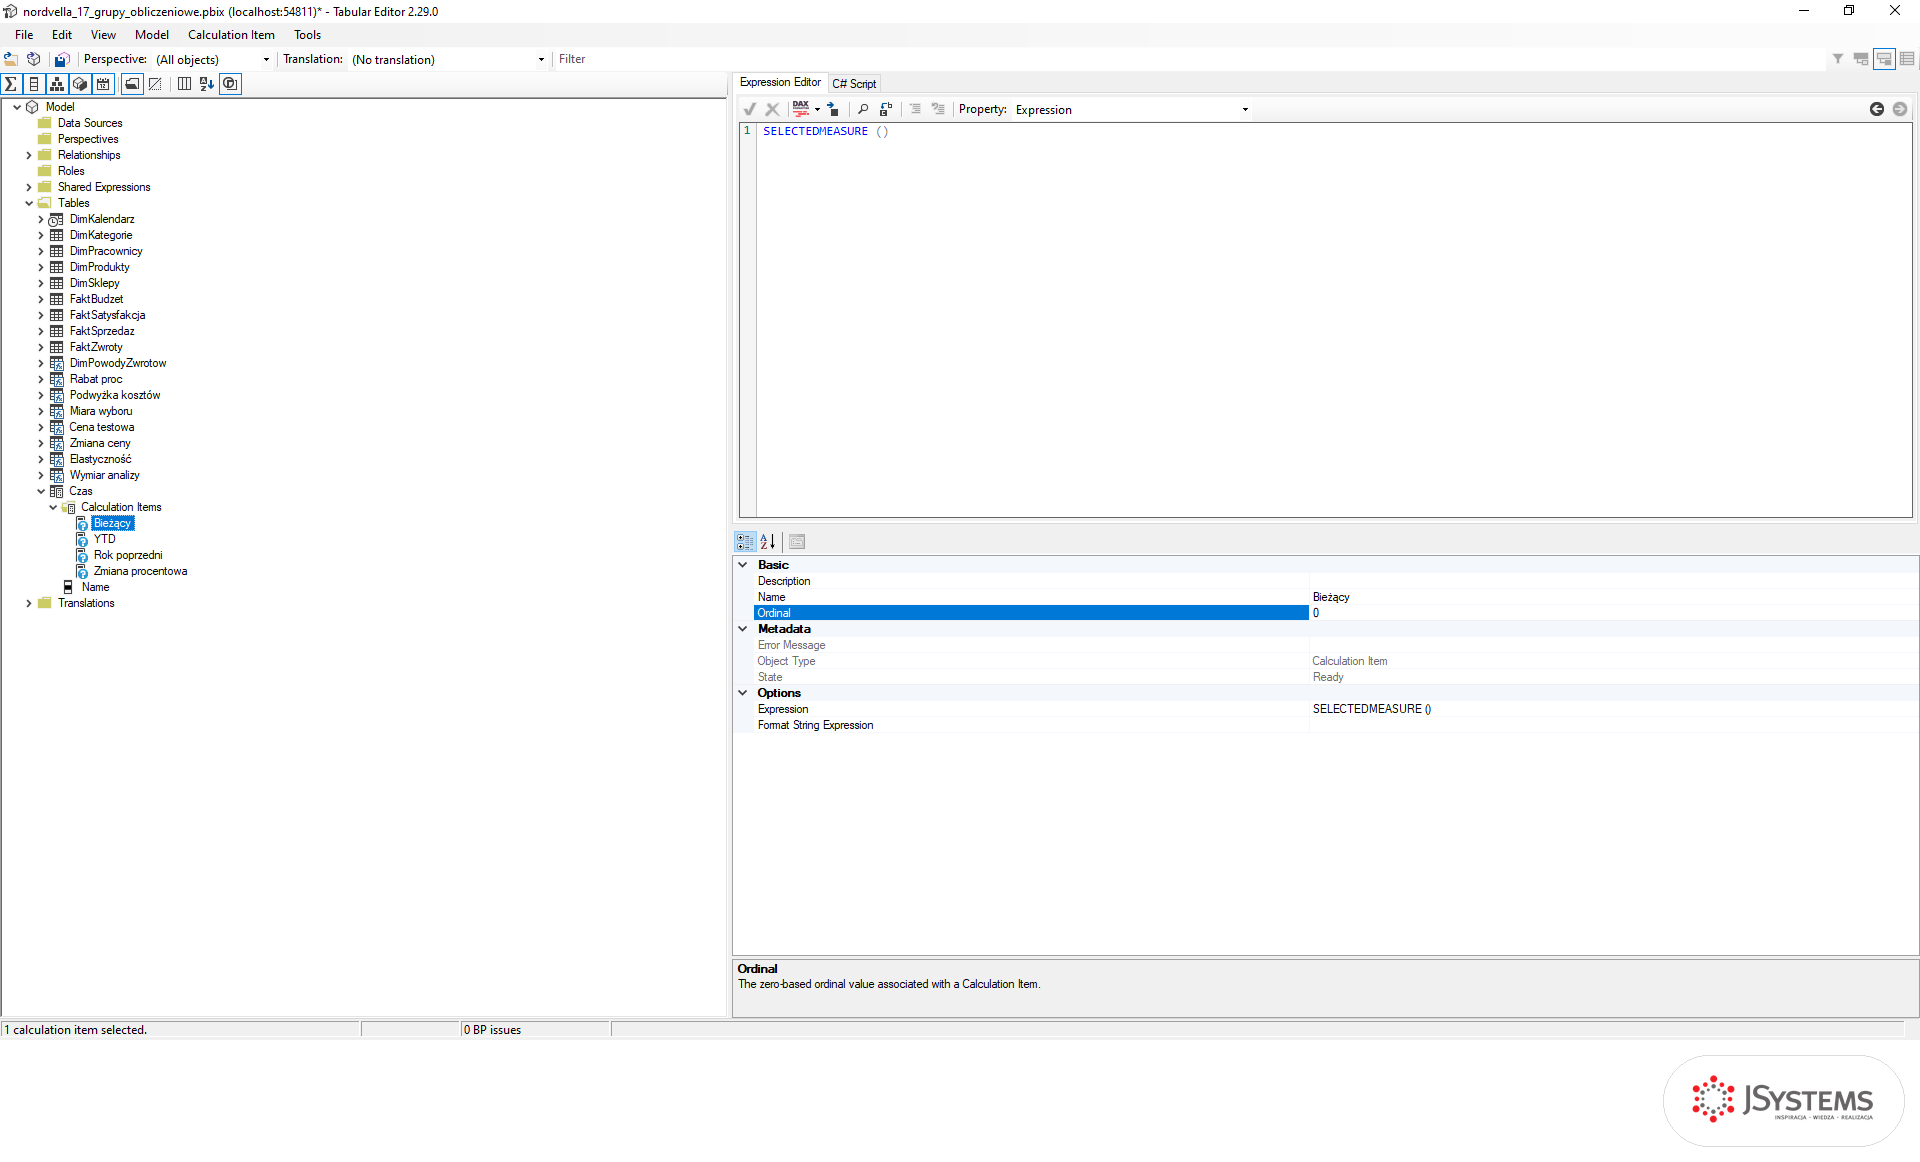Viewport: 1920px width, 1162px height.
Task: Click the find magnifier icon in expression editor
Action: 863,109
